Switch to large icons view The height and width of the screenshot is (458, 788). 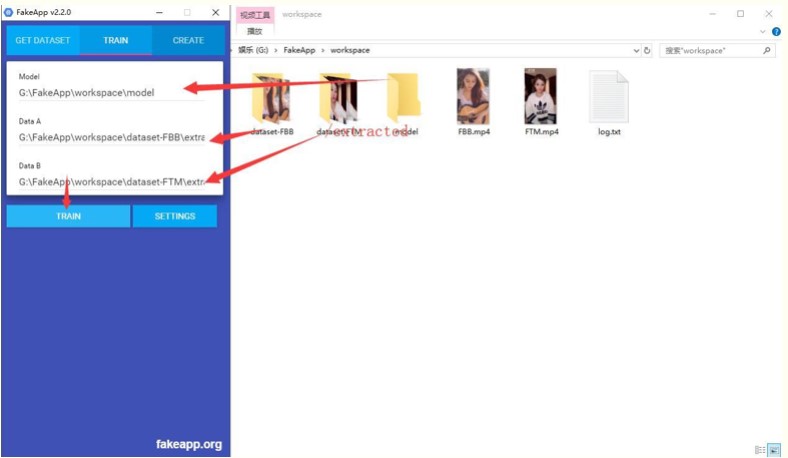(x=774, y=450)
